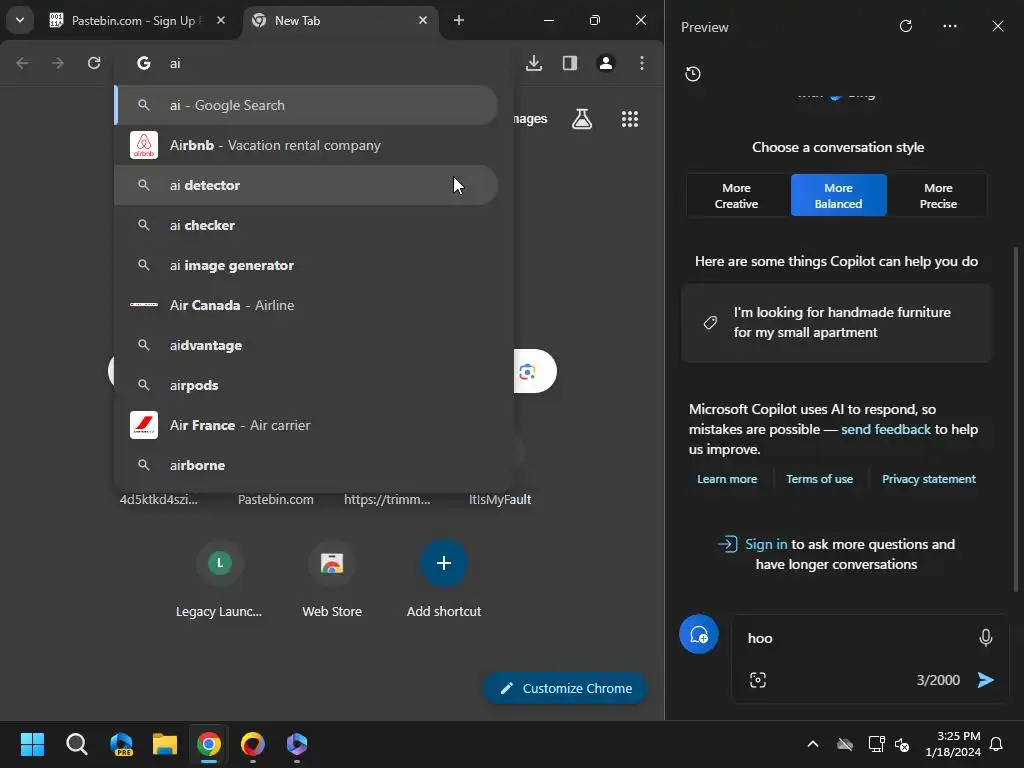Pick the 'ai image generator' suggestion
The height and width of the screenshot is (768, 1024).
[x=306, y=265]
